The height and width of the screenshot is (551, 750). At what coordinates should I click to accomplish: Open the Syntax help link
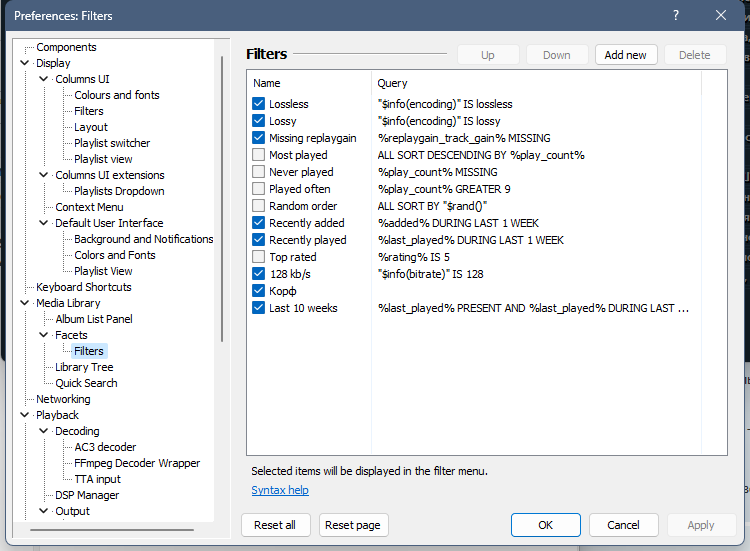[x=280, y=490]
